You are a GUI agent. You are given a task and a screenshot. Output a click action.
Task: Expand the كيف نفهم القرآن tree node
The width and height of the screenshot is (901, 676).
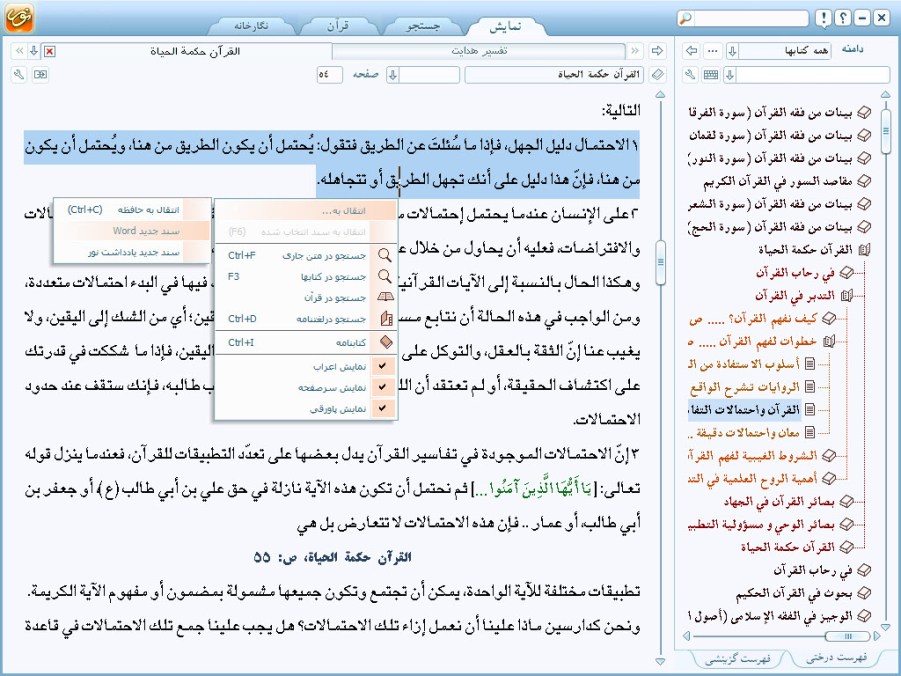coord(828,319)
